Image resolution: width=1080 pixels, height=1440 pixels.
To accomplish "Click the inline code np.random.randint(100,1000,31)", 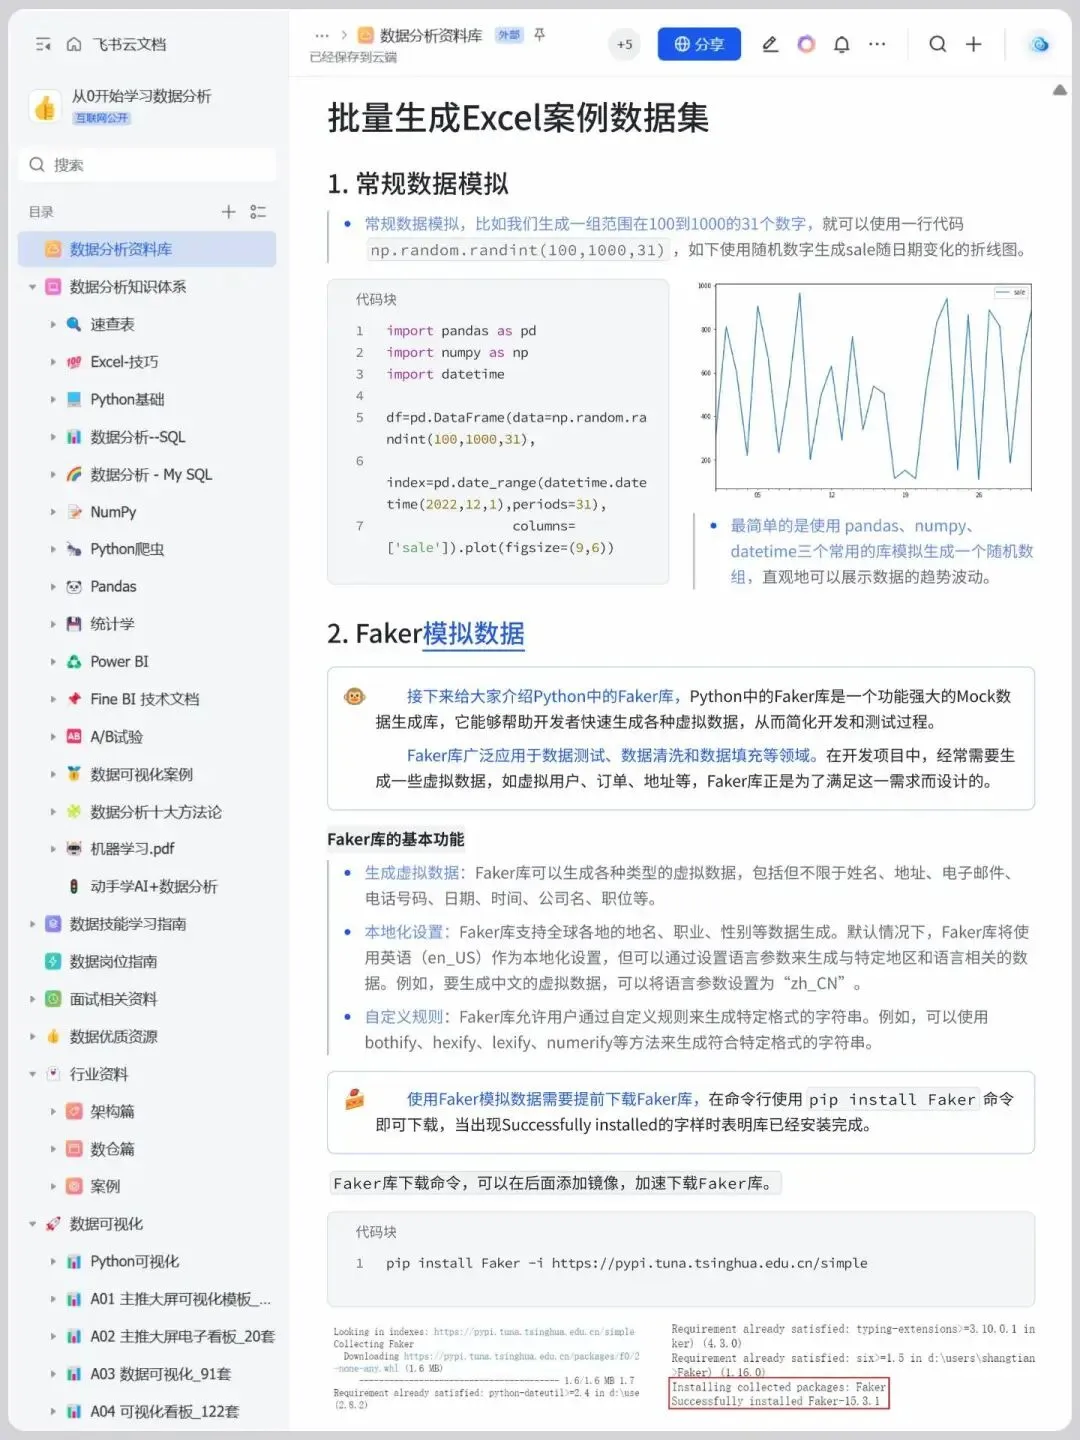I will coord(517,250).
